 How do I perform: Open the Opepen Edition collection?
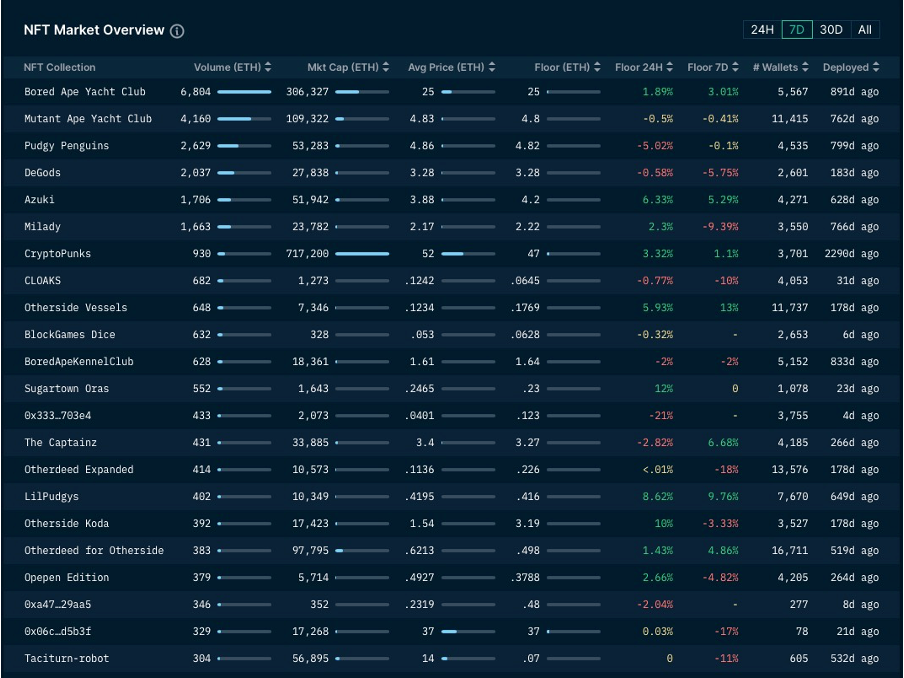pyautogui.click(x=66, y=578)
